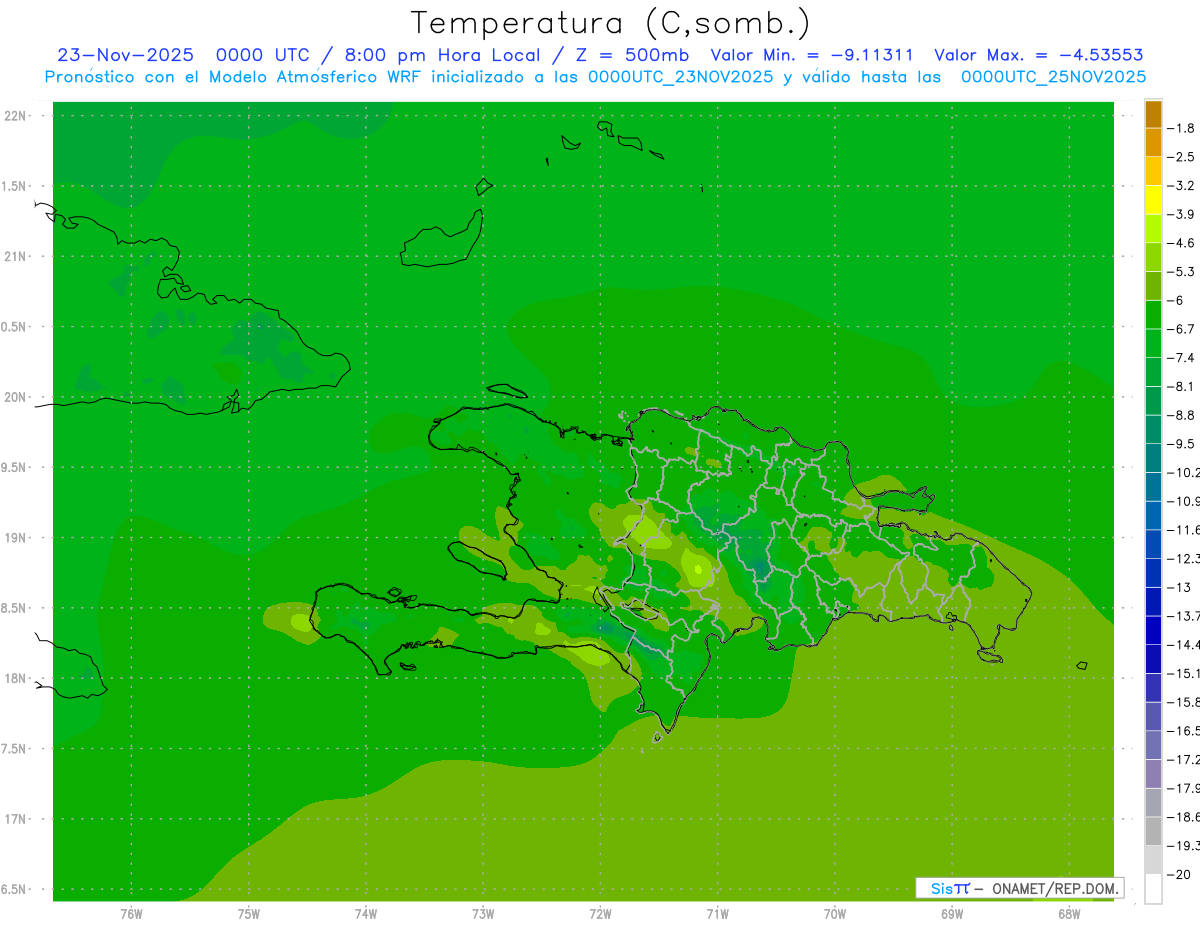
Task: Click the -4.6 colorbar value
Action: tap(1183, 243)
